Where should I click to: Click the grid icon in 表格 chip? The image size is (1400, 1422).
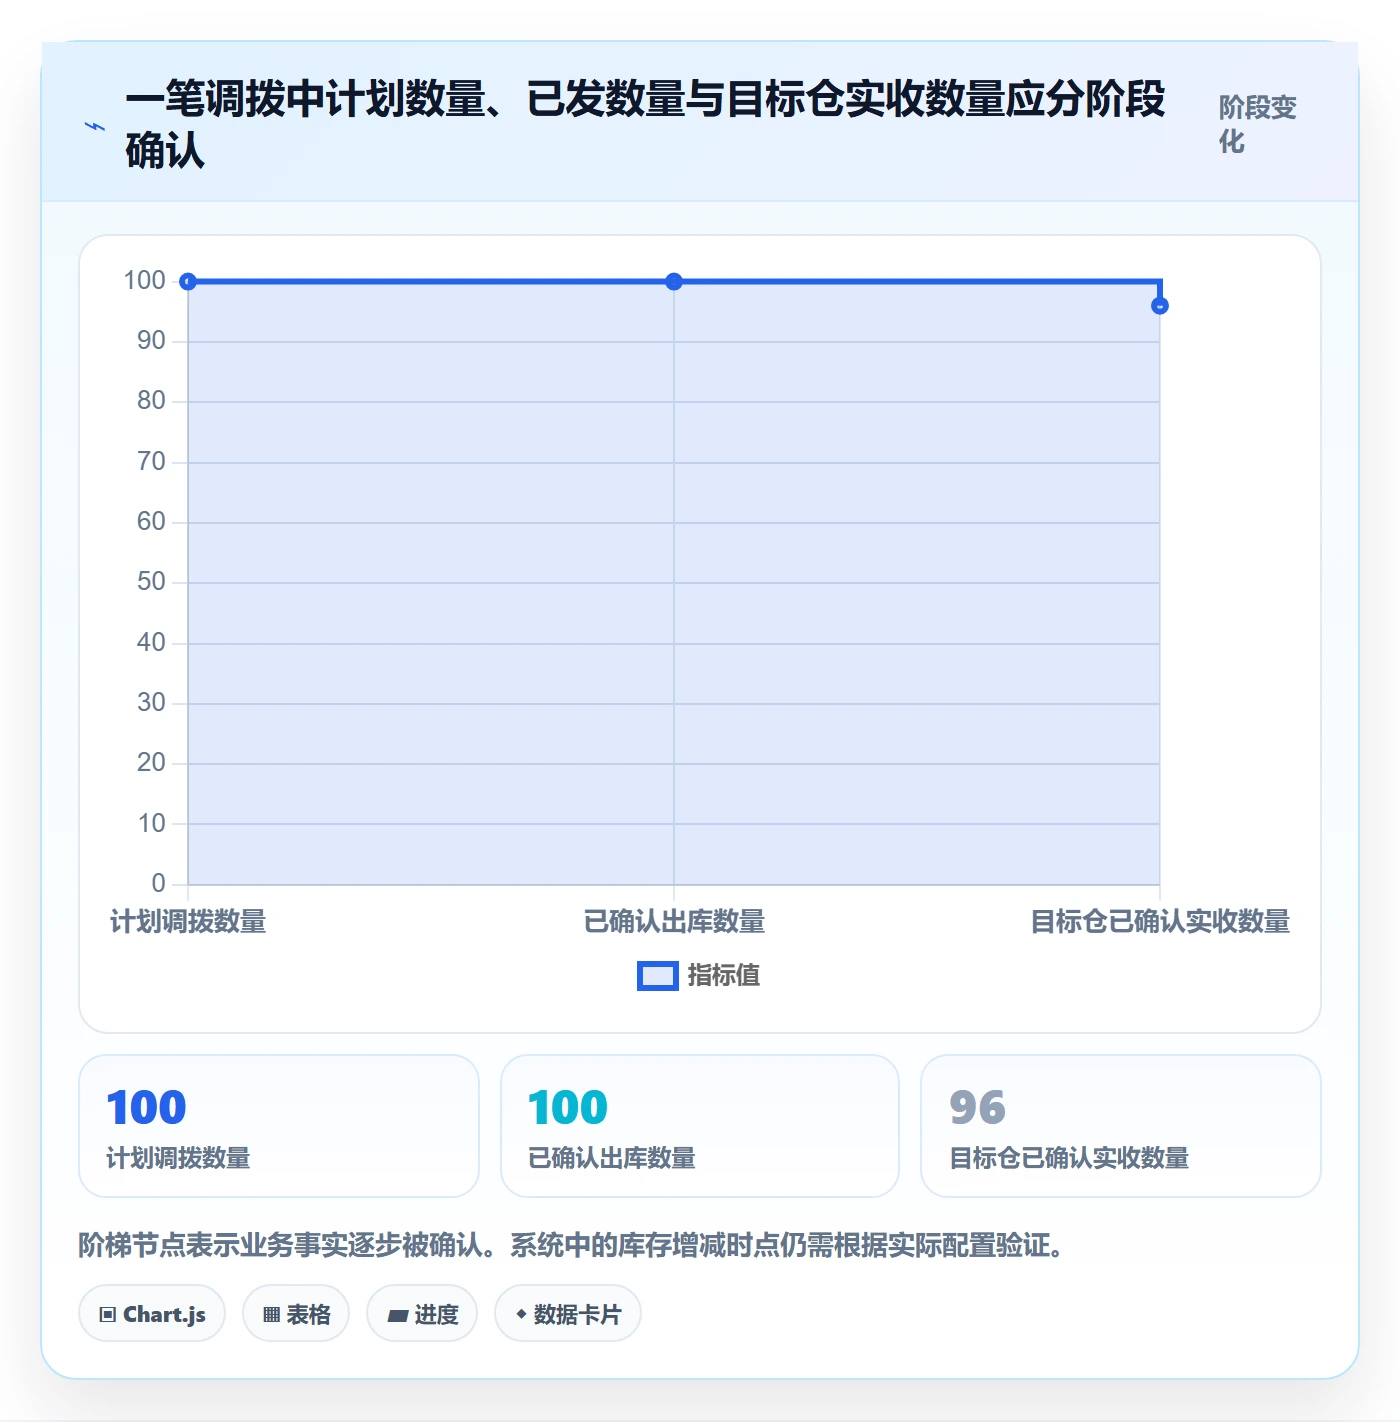[x=271, y=1315]
